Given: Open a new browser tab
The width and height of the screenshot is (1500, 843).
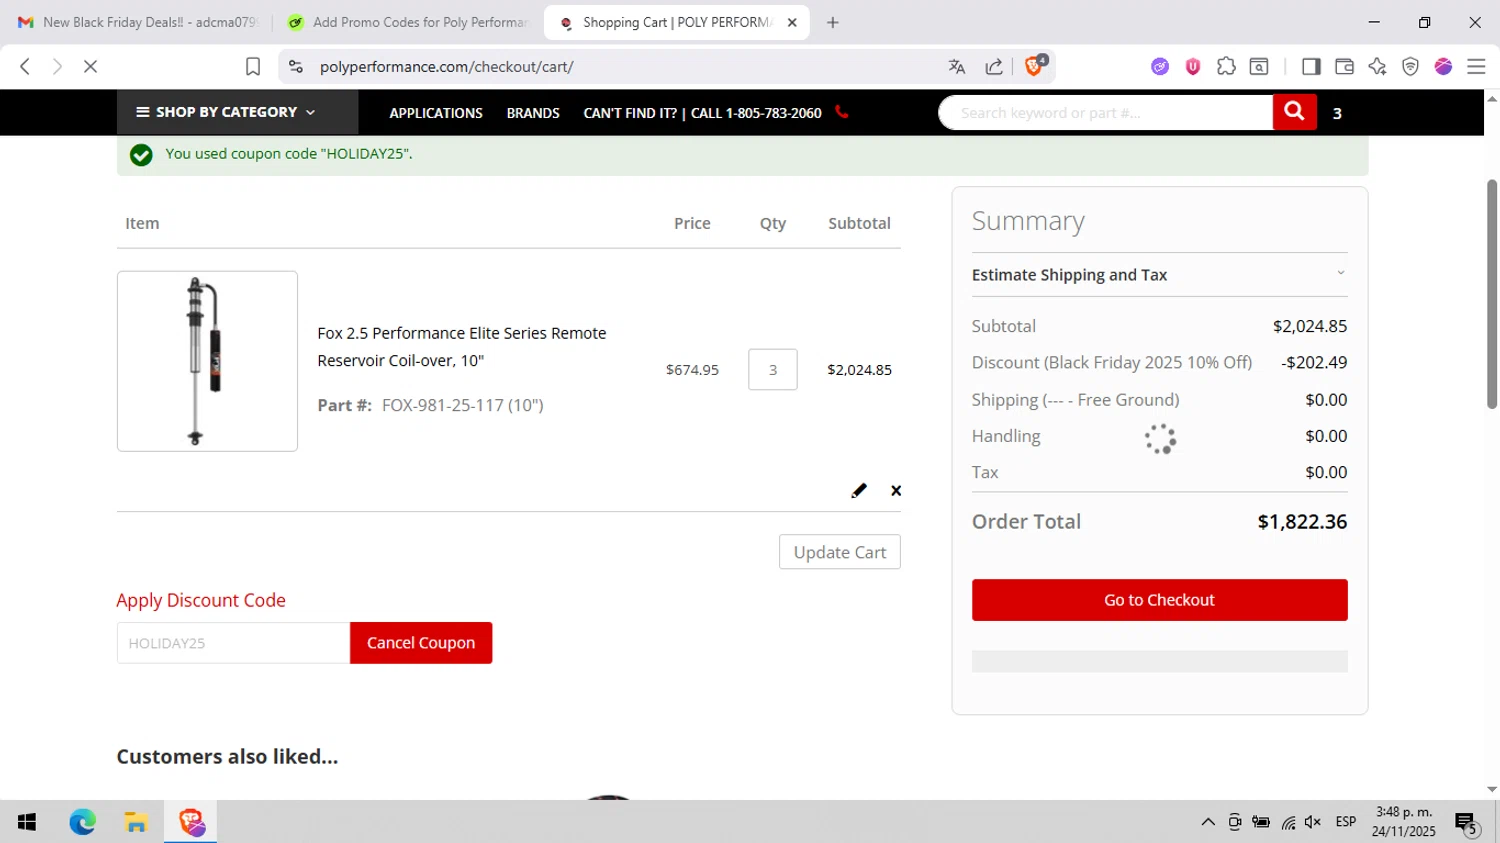Looking at the screenshot, I should pyautogui.click(x=833, y=22).
